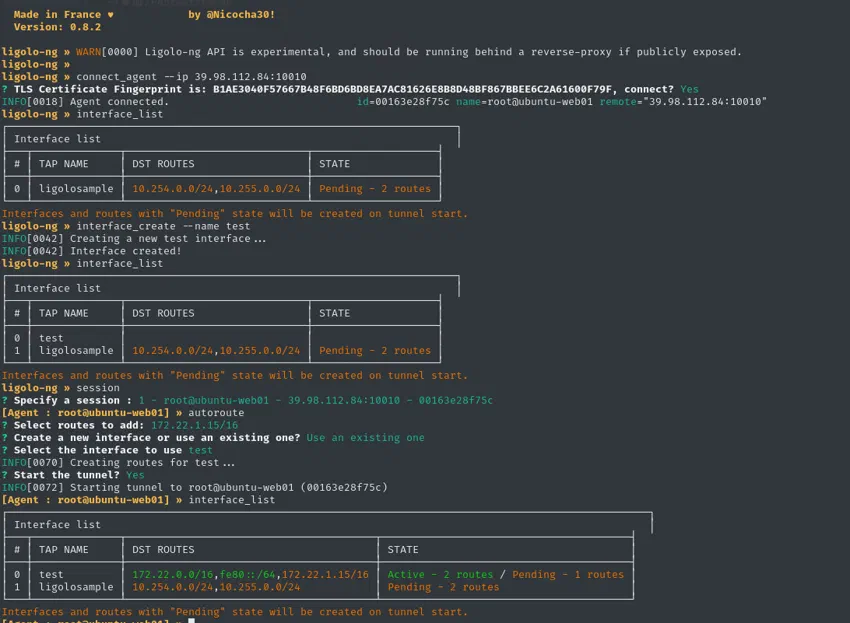Click the Active - 2 routes state text
Screen dimensions: 850x623
click(x=440, y=575)
